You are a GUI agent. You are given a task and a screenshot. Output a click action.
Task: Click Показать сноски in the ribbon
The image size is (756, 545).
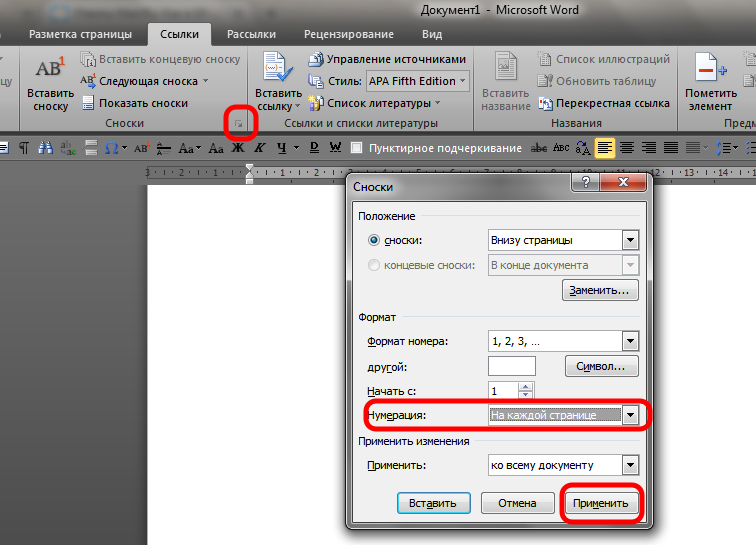click(135, 103)
